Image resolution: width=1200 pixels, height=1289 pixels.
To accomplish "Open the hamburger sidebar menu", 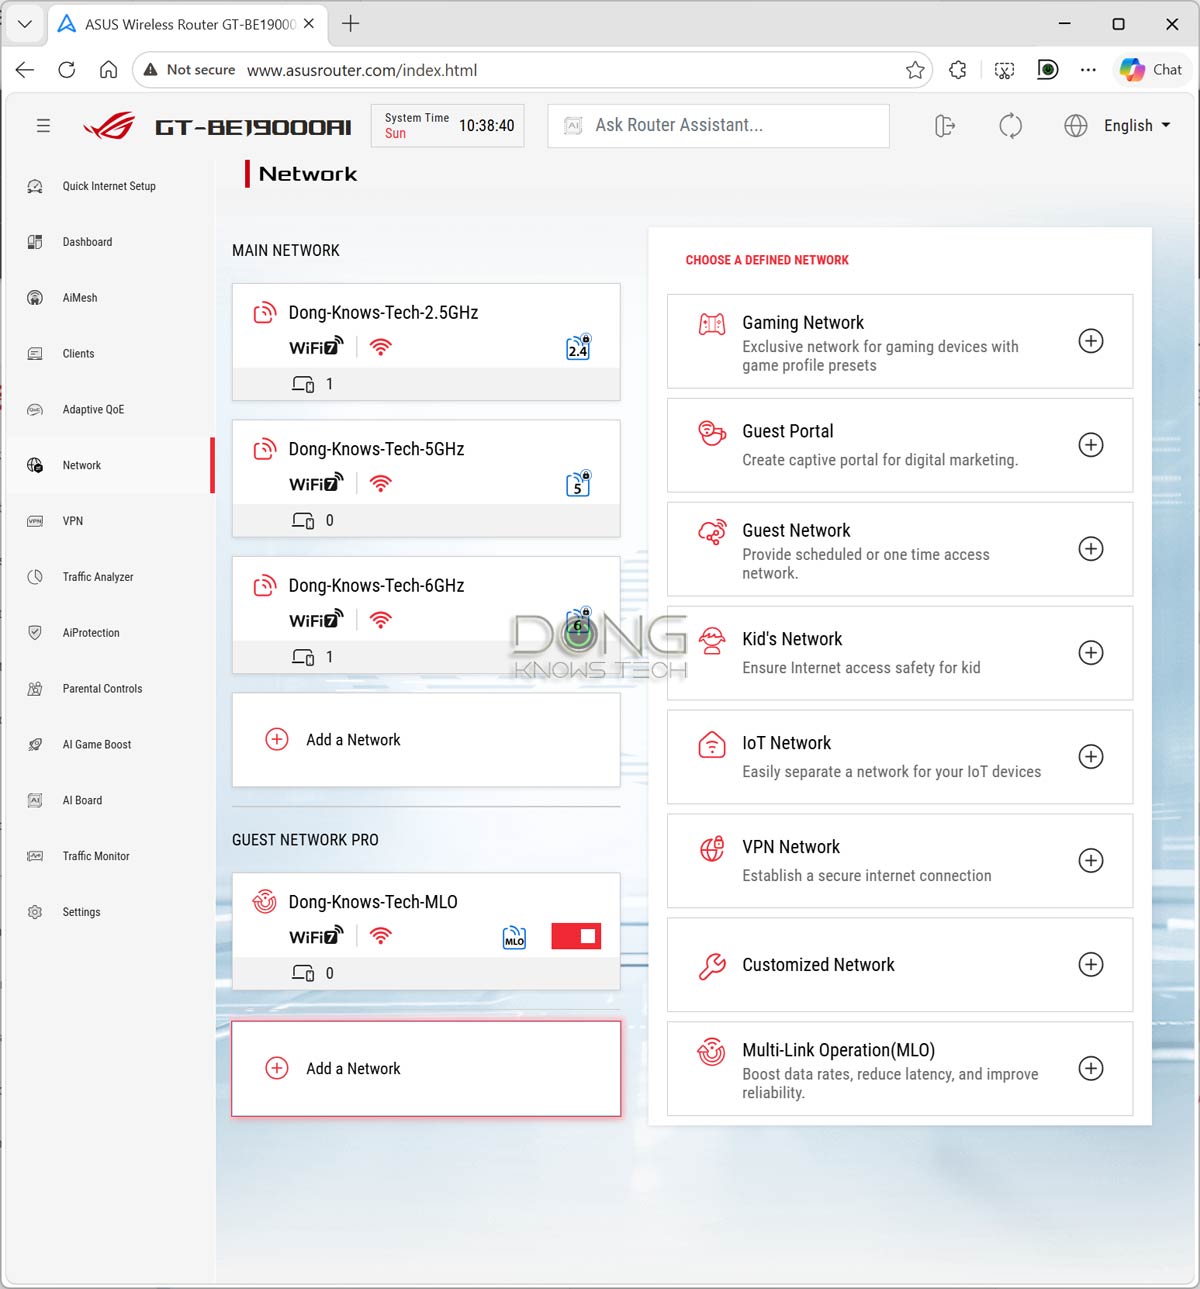I will [43, 126].
